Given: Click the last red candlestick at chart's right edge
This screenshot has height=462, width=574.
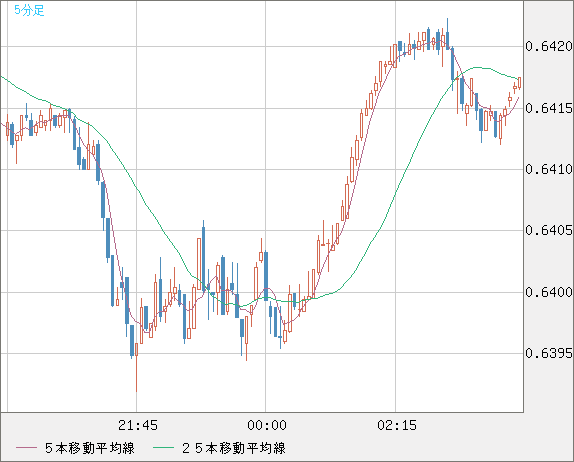Looking at the screenshot, I should (x=519, y=83).
